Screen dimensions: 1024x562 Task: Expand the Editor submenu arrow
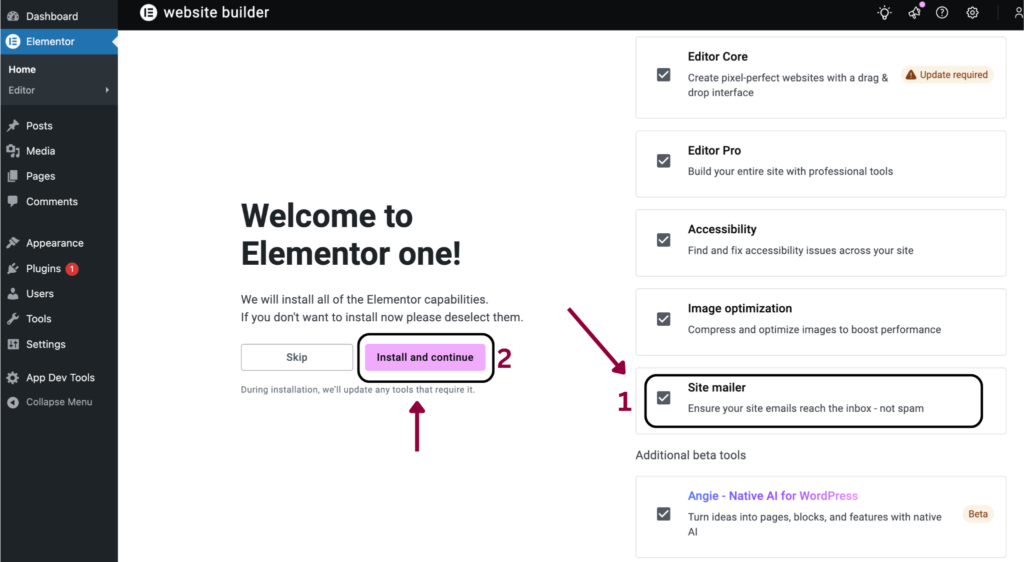pos(107,90)
